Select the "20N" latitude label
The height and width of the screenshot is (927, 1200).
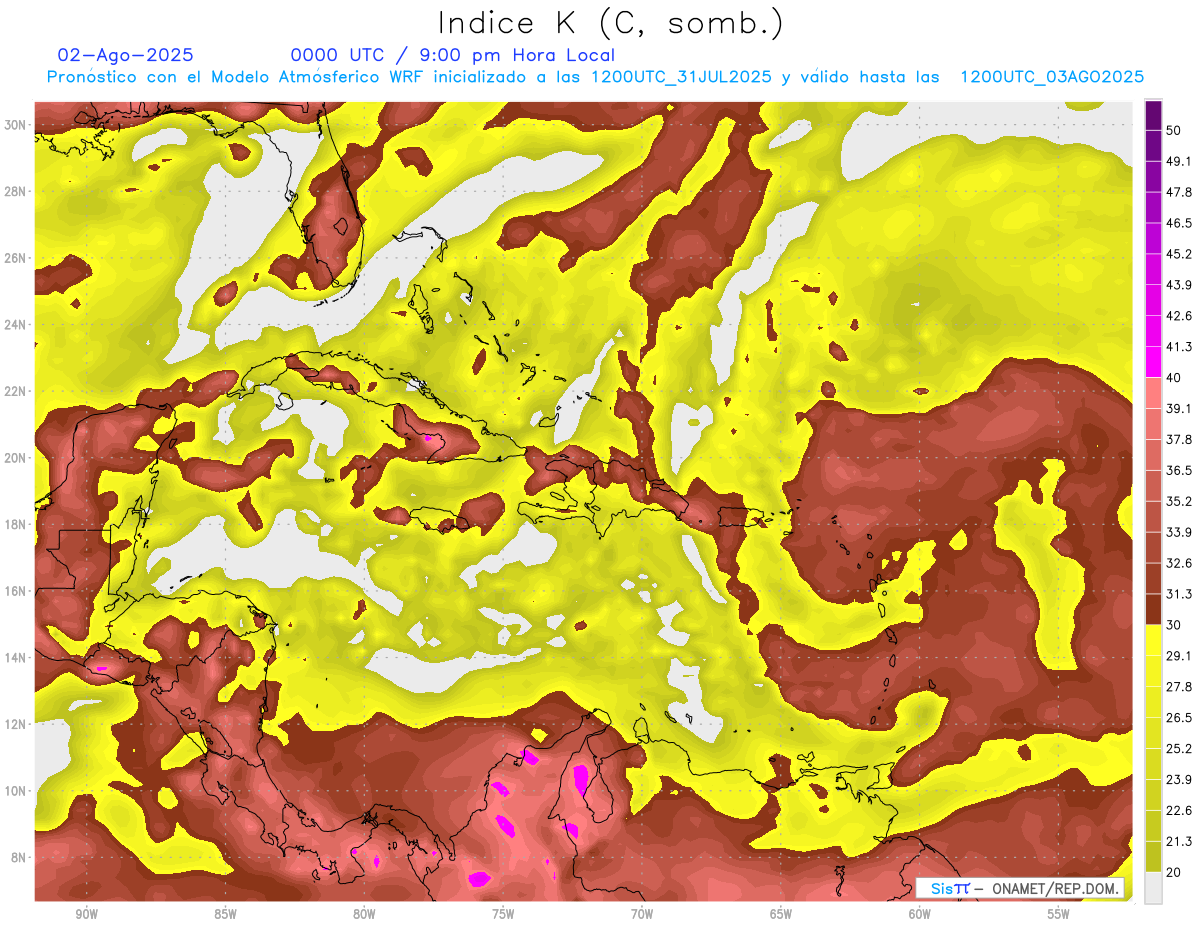click(x=17, y=458)
